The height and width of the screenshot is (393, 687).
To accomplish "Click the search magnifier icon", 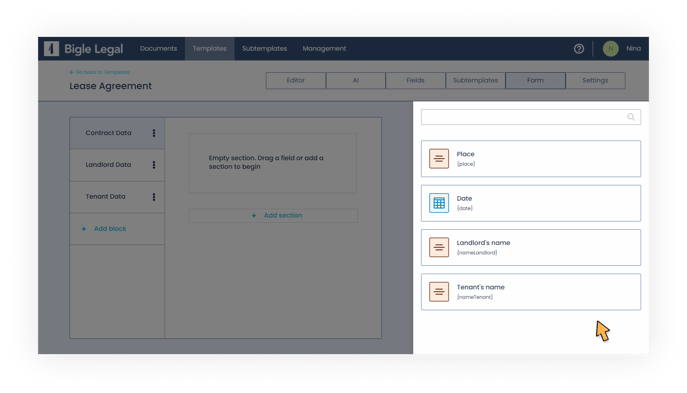I will click(x=631, y=117).
